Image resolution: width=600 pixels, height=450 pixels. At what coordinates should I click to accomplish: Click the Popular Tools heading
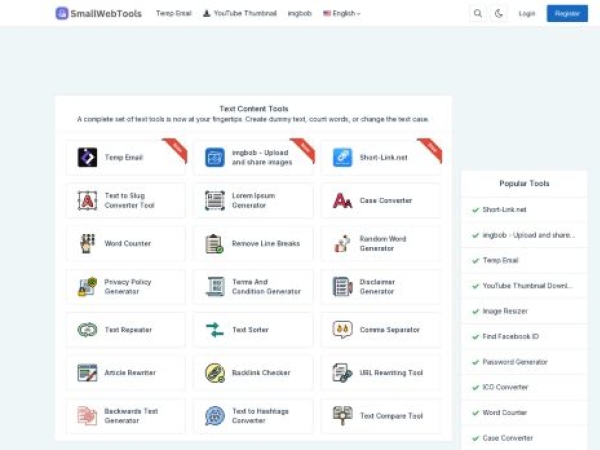[524, 183]
